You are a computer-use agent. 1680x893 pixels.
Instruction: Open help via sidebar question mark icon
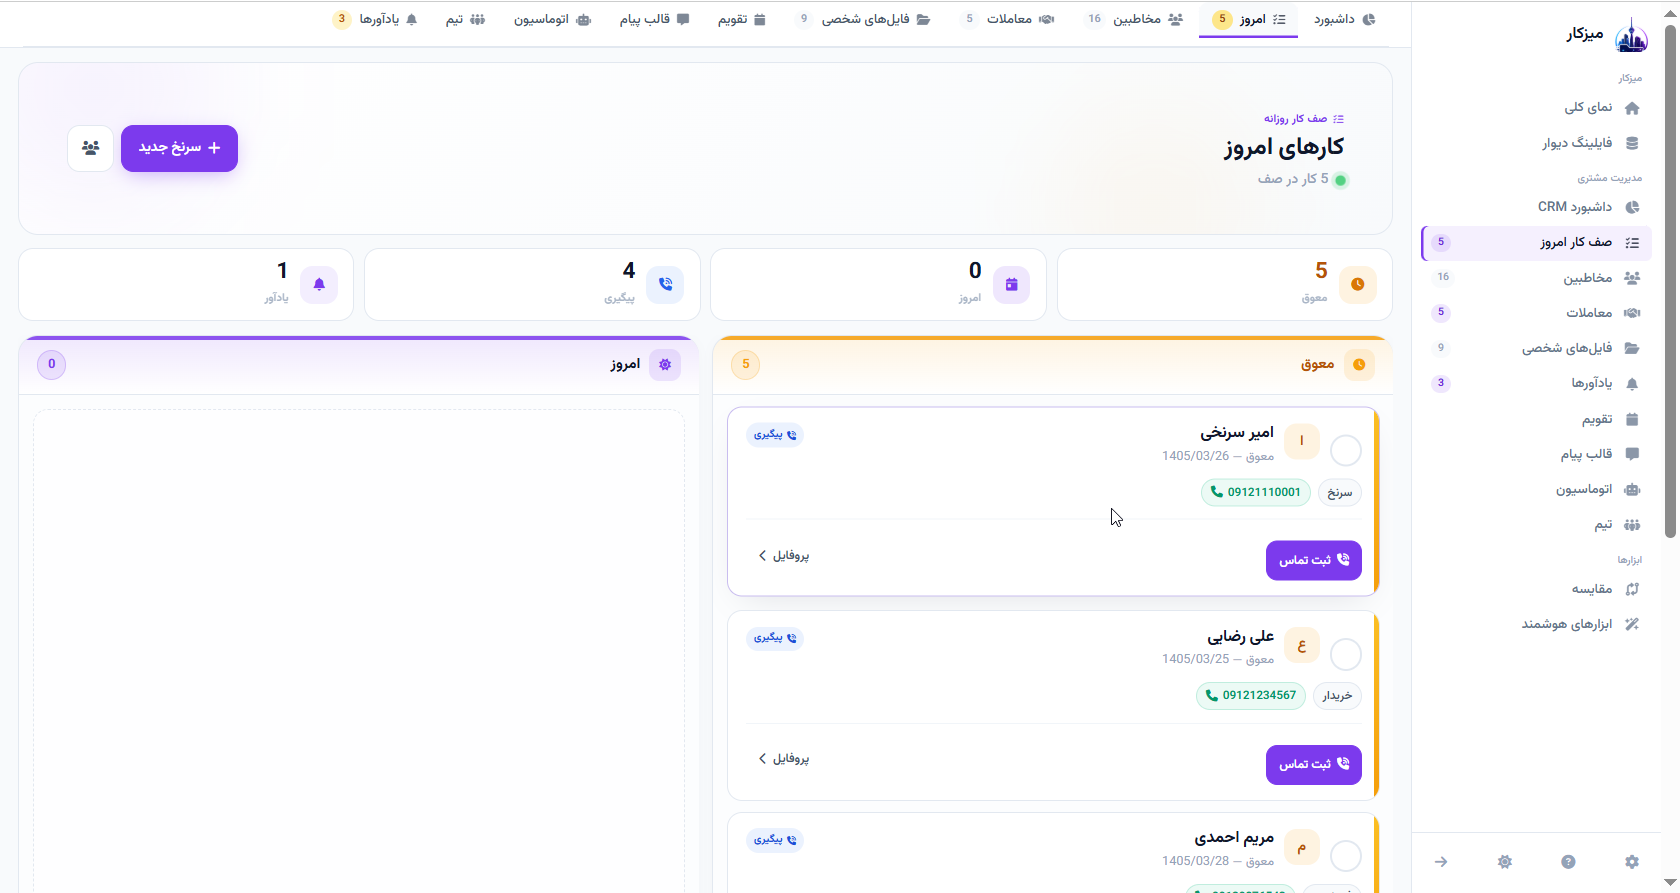coord(1568,862)
